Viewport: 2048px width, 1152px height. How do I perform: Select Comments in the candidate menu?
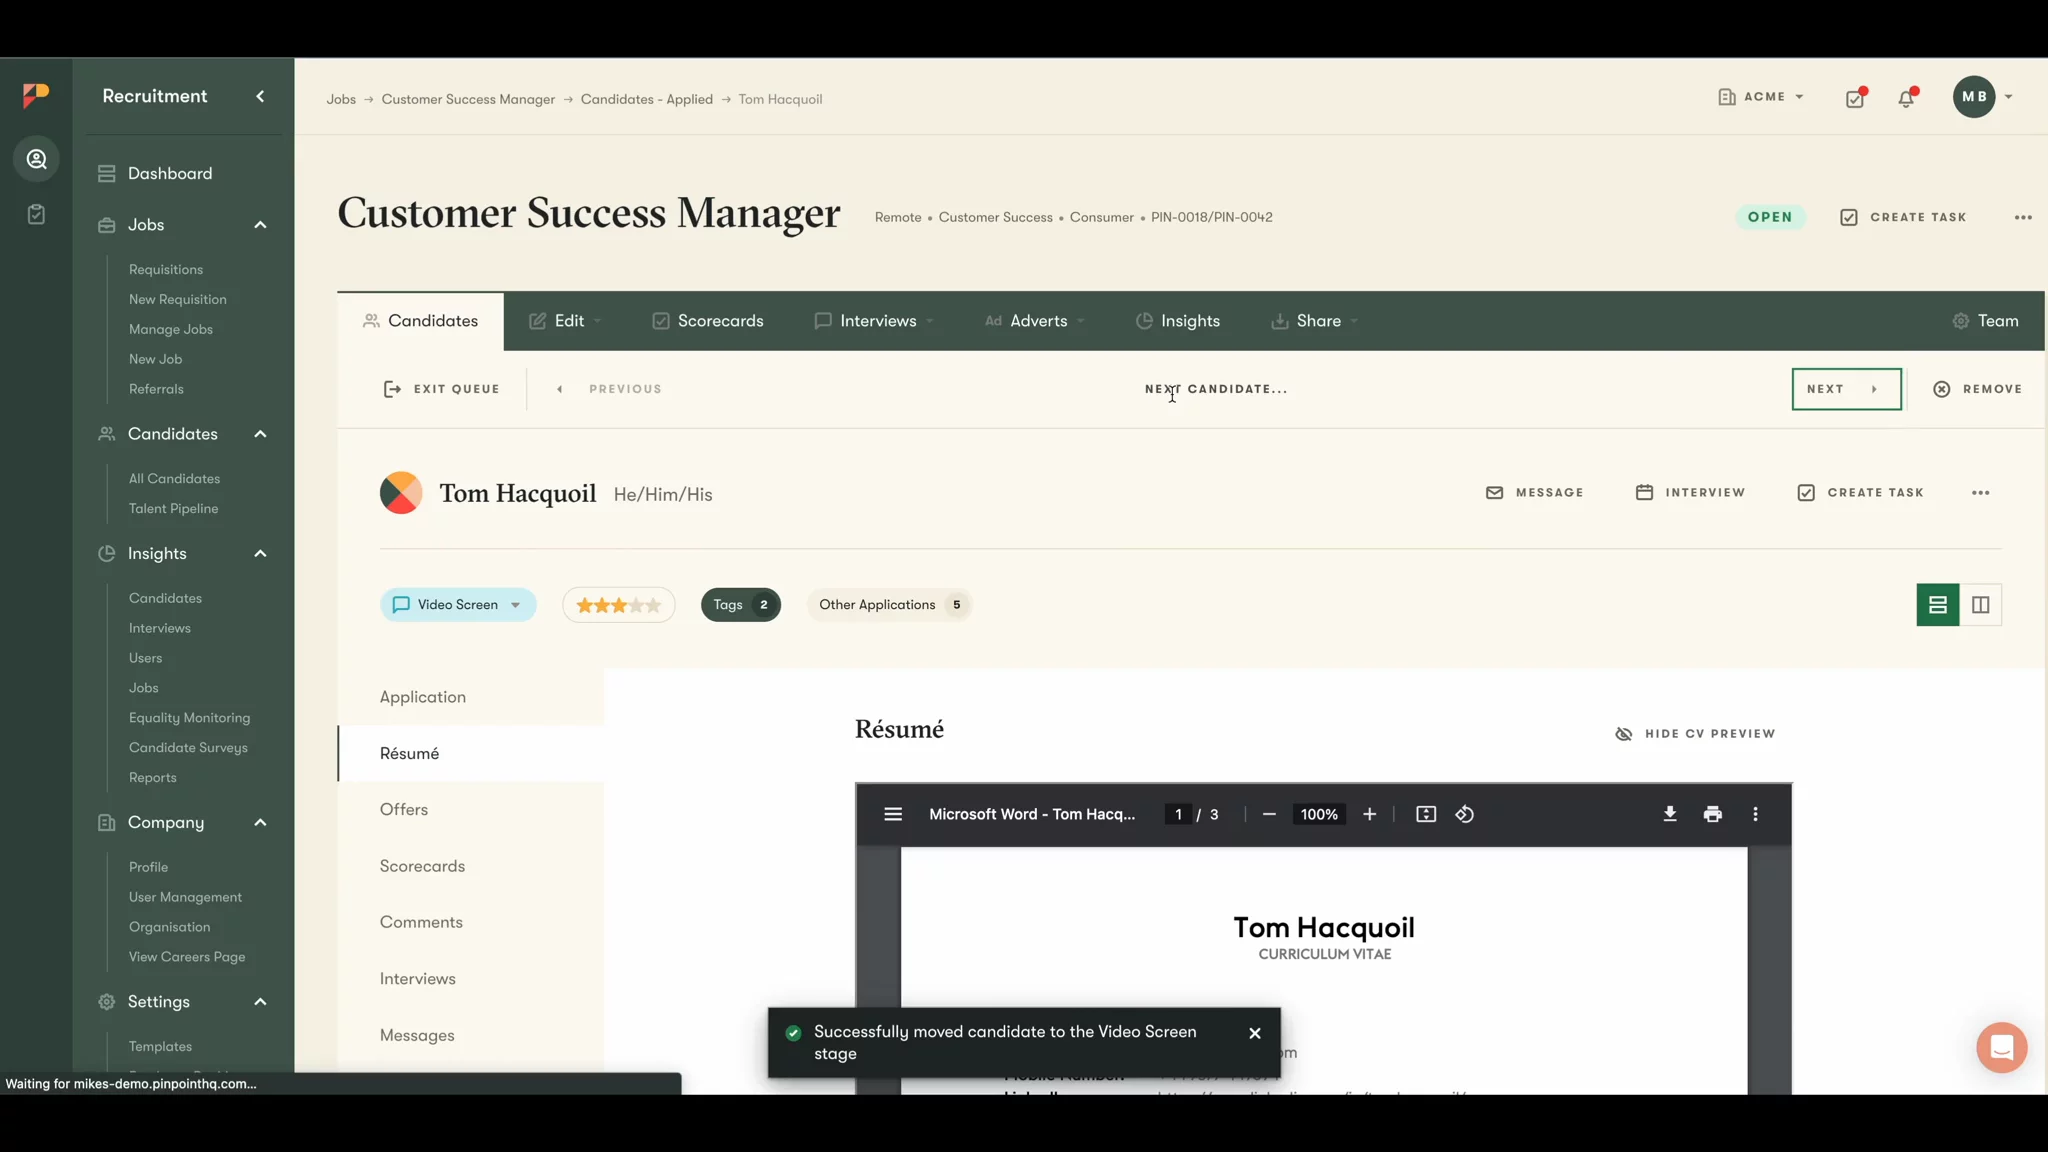coord(421,922)
